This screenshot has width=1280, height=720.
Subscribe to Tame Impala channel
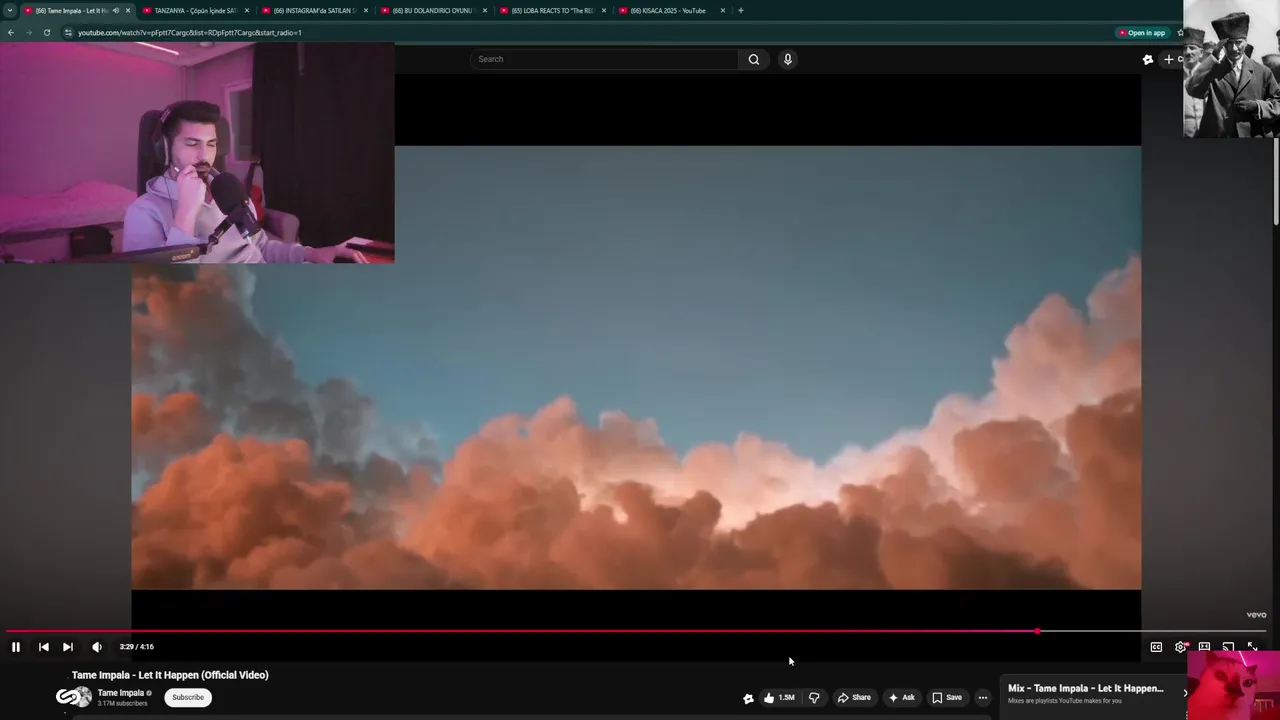click(x=188, y=697)
